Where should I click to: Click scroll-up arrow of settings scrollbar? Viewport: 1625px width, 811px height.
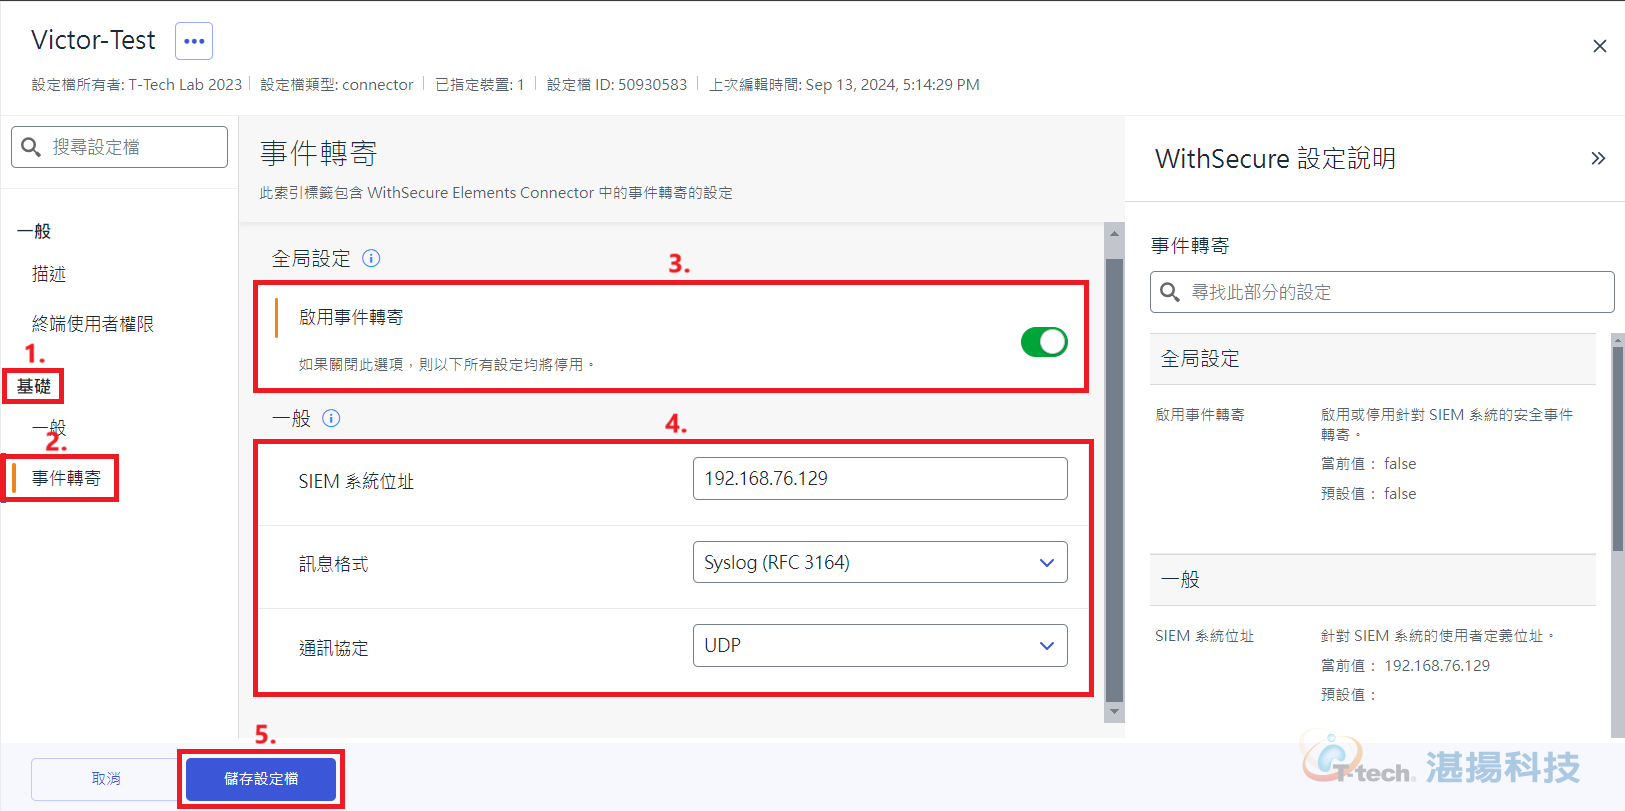tap(1114, 232)
